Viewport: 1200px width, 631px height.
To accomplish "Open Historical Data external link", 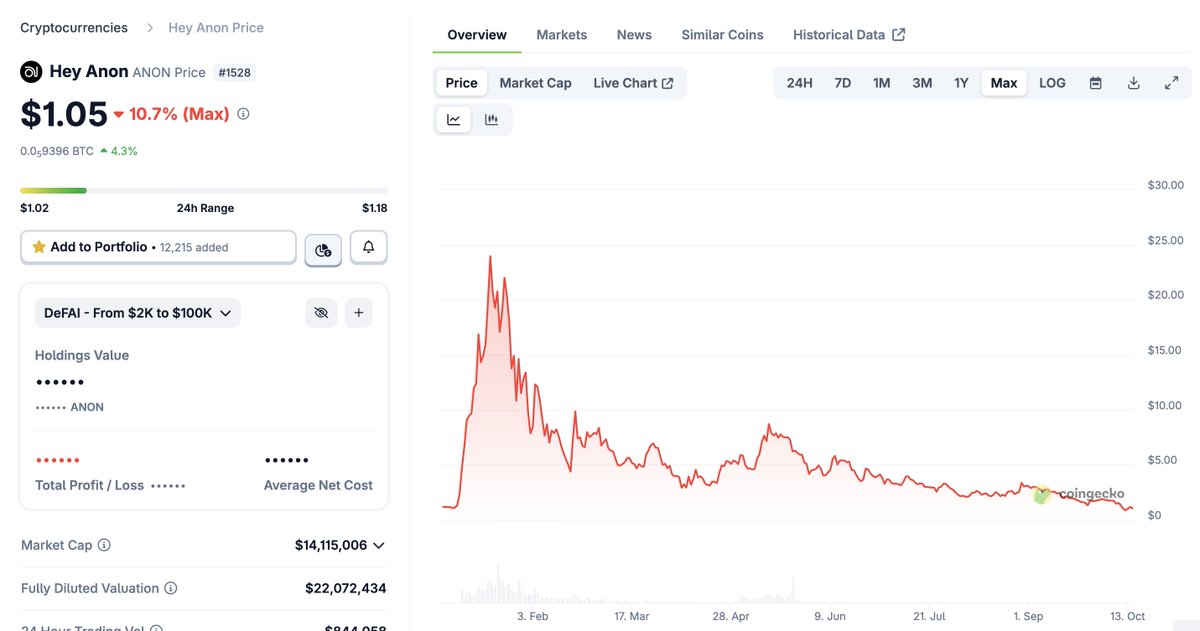I will [849, 35].
